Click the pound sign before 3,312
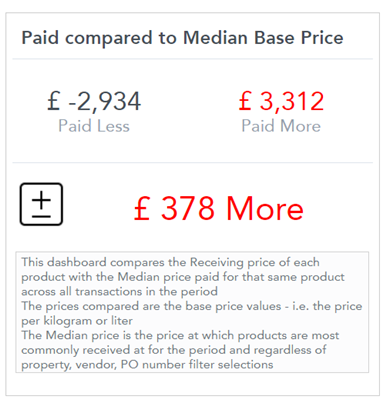 245,101
